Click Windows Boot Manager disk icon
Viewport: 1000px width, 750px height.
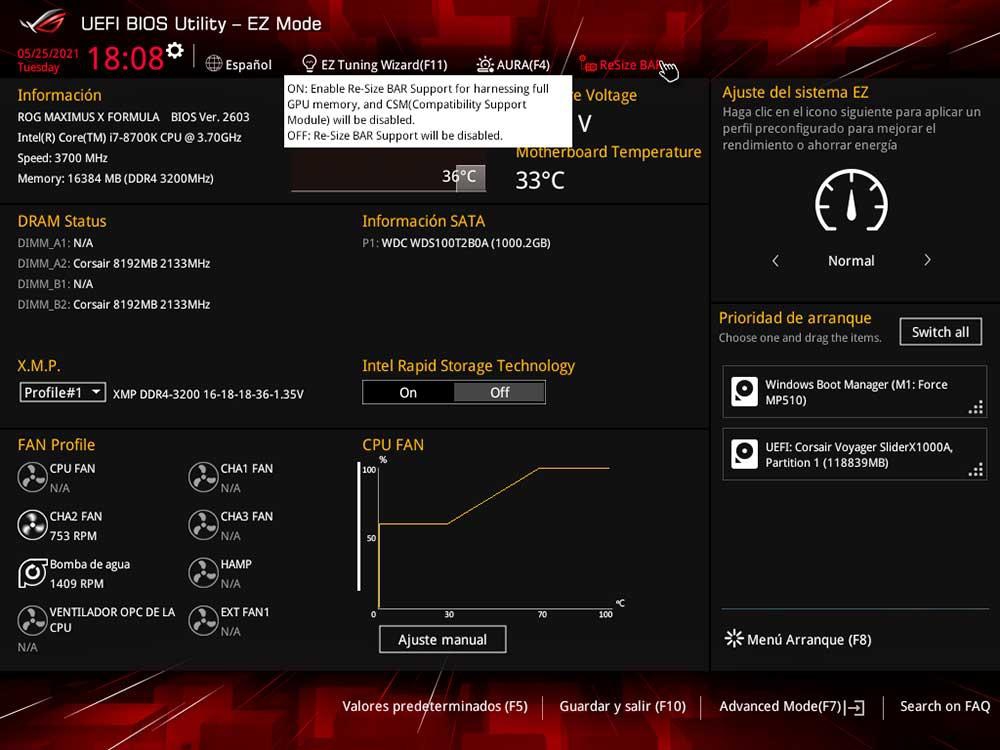click(x=744, y=392)
